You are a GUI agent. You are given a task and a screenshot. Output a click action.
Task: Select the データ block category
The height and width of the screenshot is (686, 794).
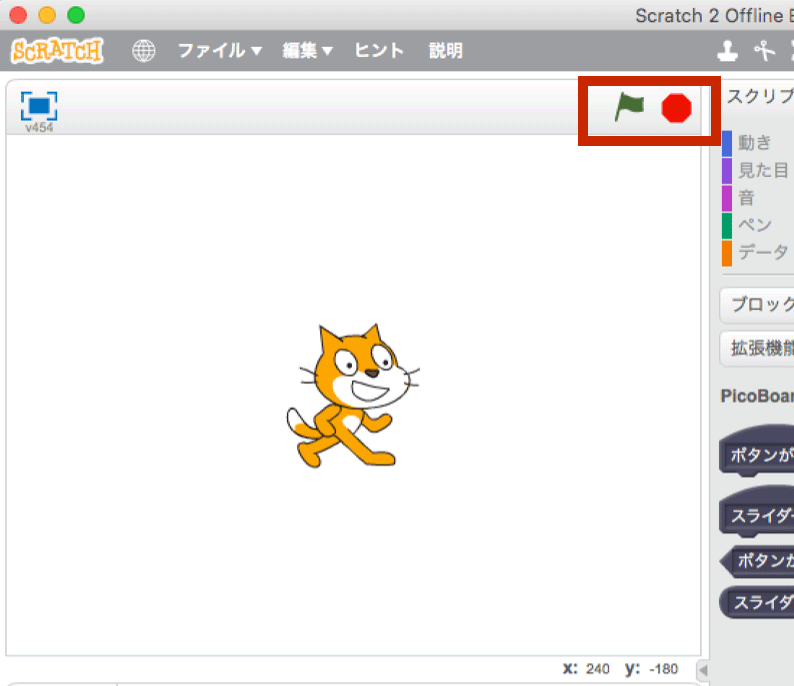763,252
